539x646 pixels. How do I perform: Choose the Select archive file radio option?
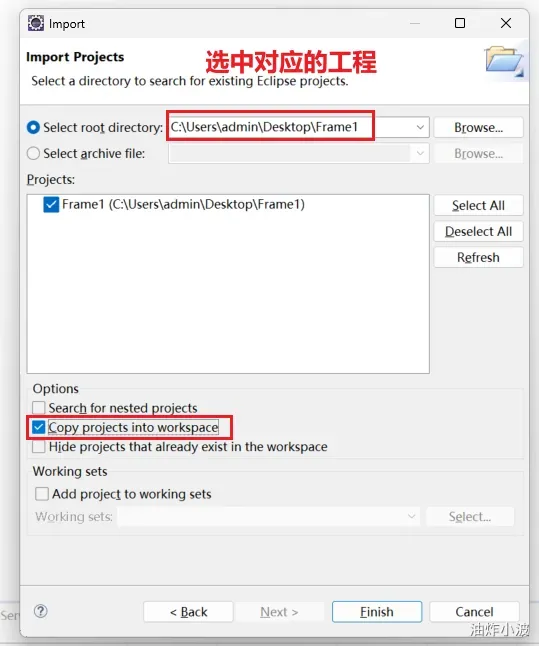click(x=33, y=153)
